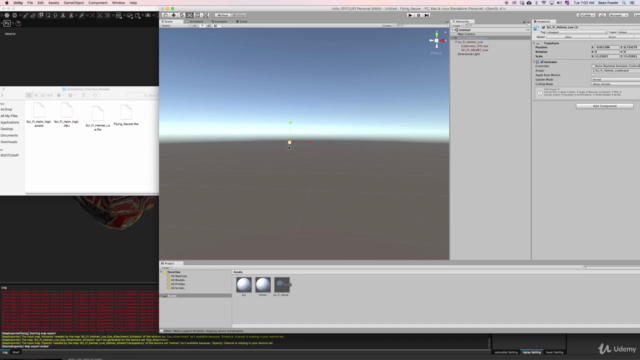Click the Apple menu icon
This screenshot has height=360, width=640.
(x=7, y=3)
